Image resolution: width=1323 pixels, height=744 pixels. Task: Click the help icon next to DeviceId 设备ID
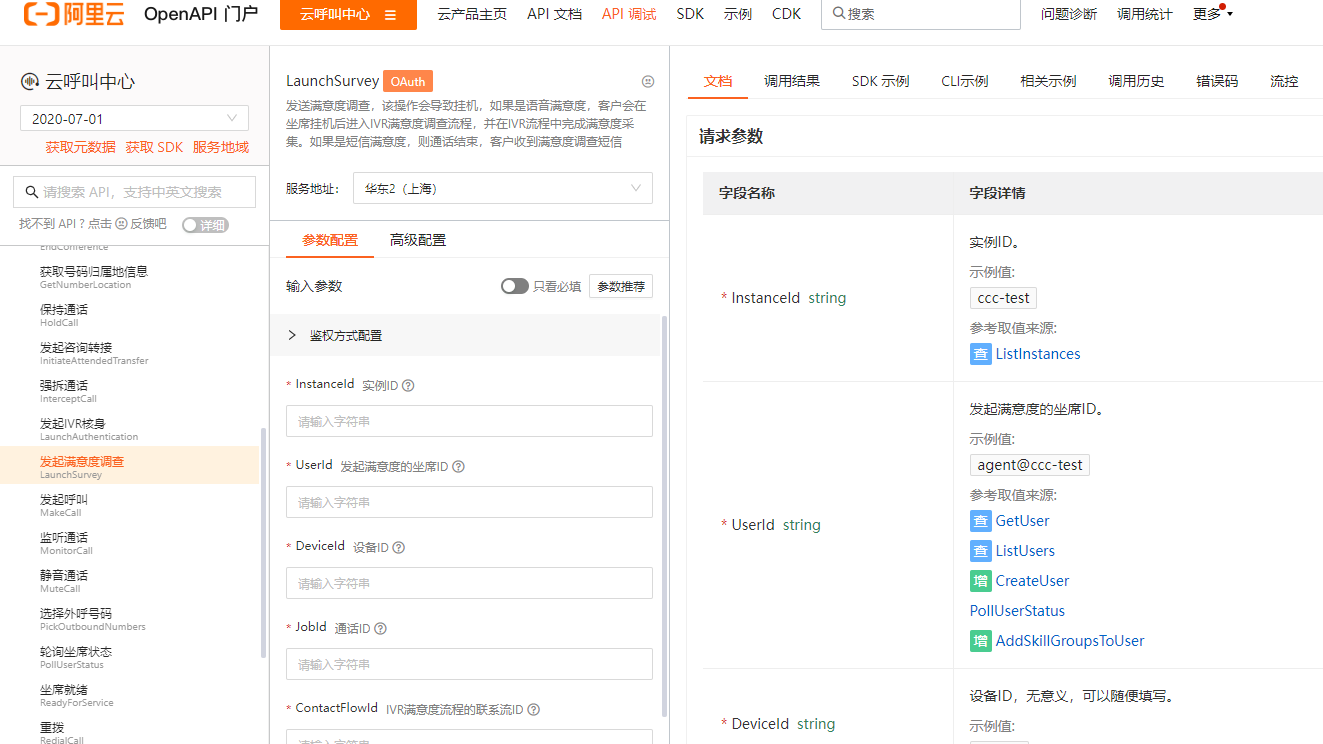[398, 547]
